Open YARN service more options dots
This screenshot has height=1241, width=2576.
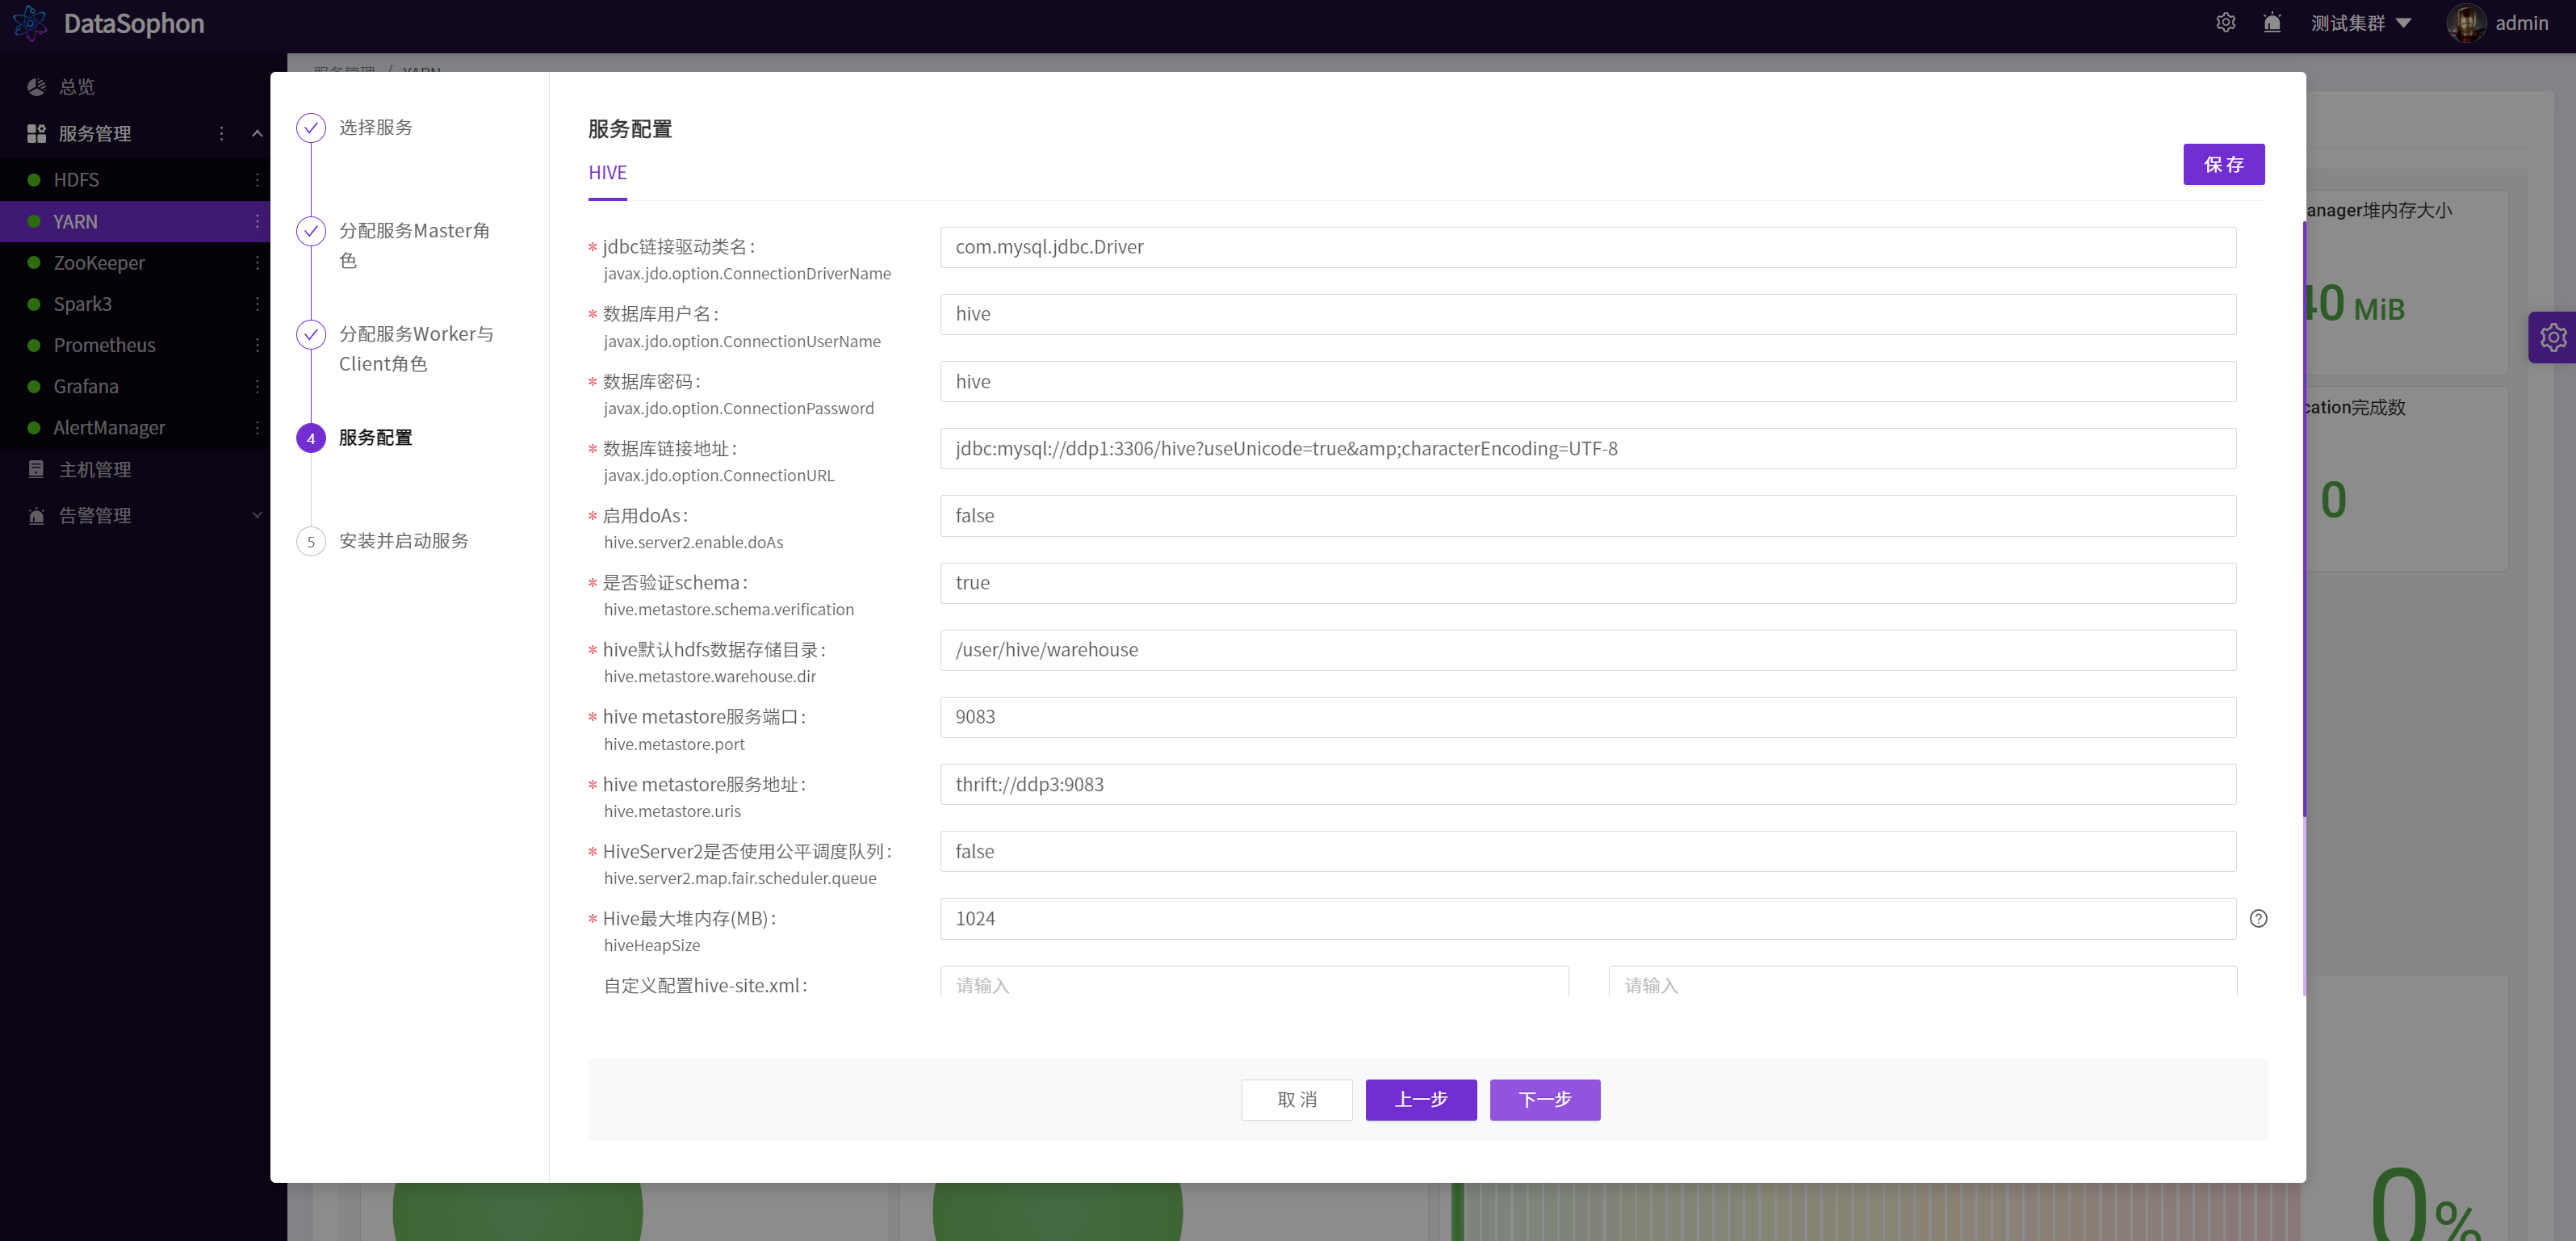tap(257, 221)
